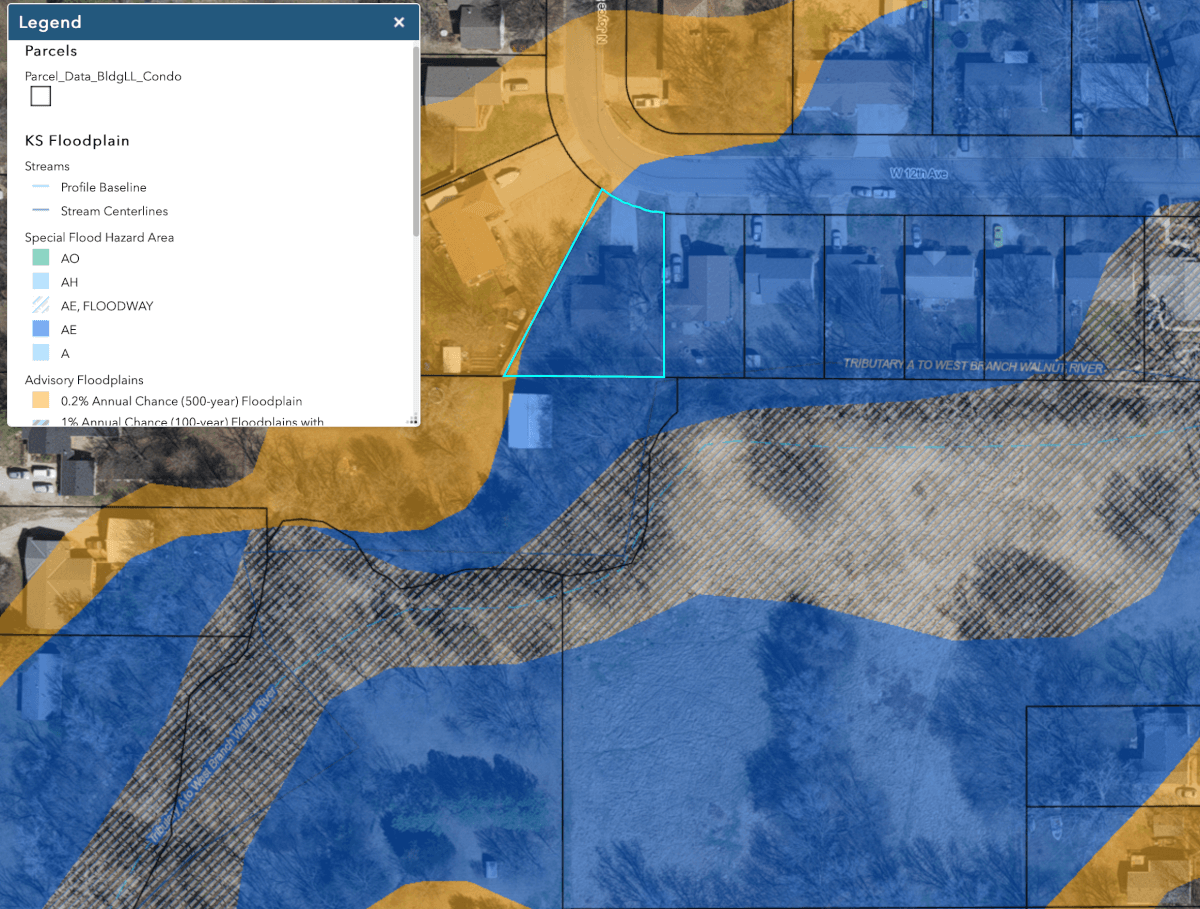Click the Legend panel scrollbar
The height and width of the screenshot is (909, 1200).
(416, 140)
